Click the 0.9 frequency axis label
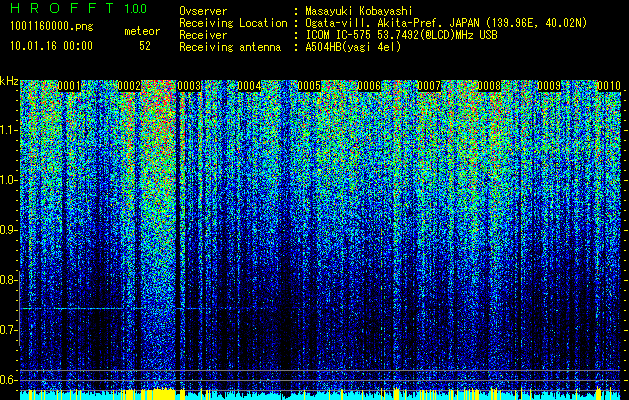This screenshot has height=400, width=629. 8,230
